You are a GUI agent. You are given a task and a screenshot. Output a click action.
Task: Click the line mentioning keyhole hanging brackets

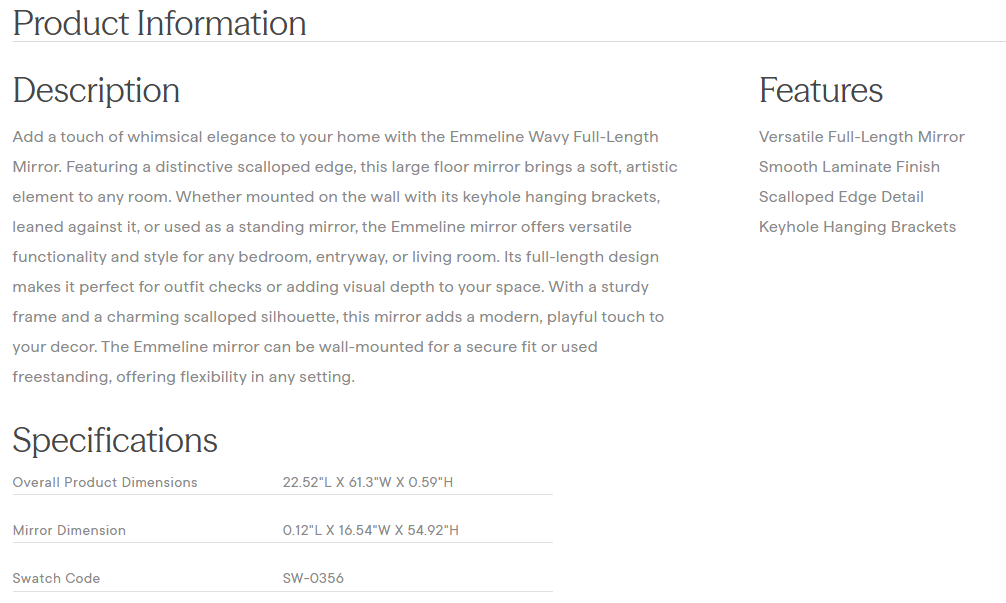(x=335, y=197)
